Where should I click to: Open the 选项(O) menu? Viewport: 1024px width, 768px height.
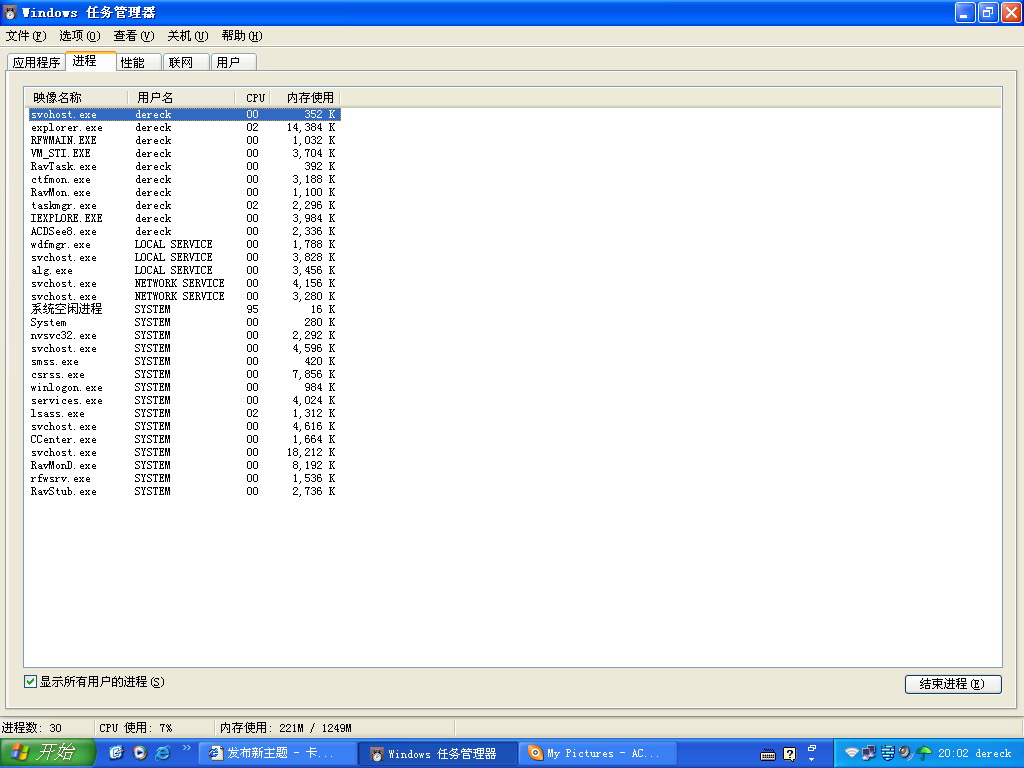(80, 36)
